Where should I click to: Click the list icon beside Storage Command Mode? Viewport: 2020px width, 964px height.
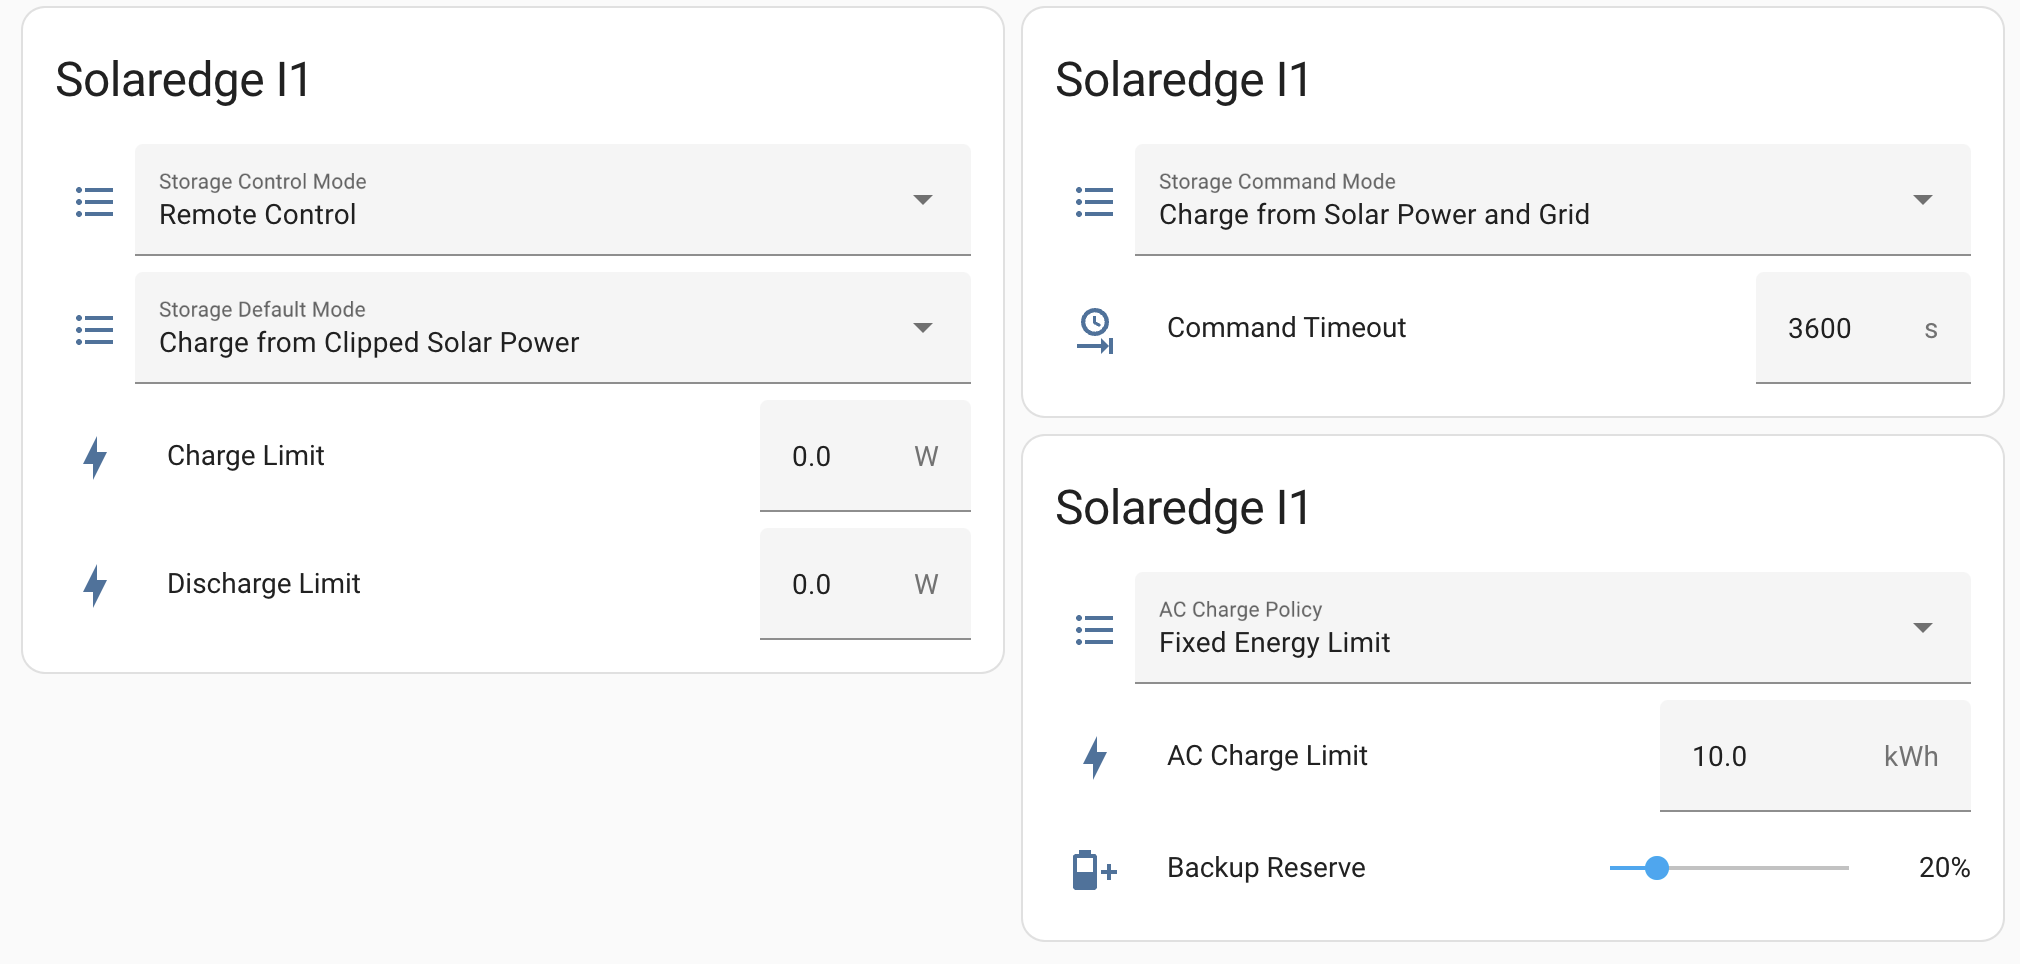pyautogui.click(x=1094, y=201)
